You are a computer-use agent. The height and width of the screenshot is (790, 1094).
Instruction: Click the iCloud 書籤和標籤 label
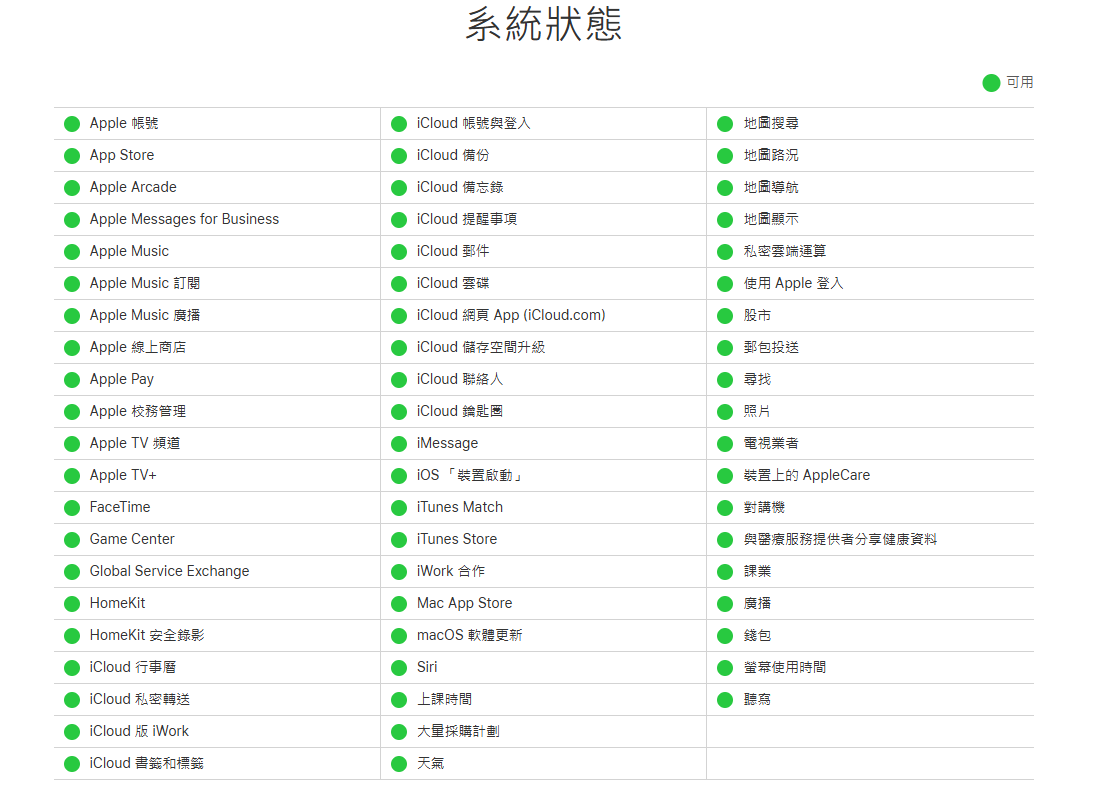(147, 763)
